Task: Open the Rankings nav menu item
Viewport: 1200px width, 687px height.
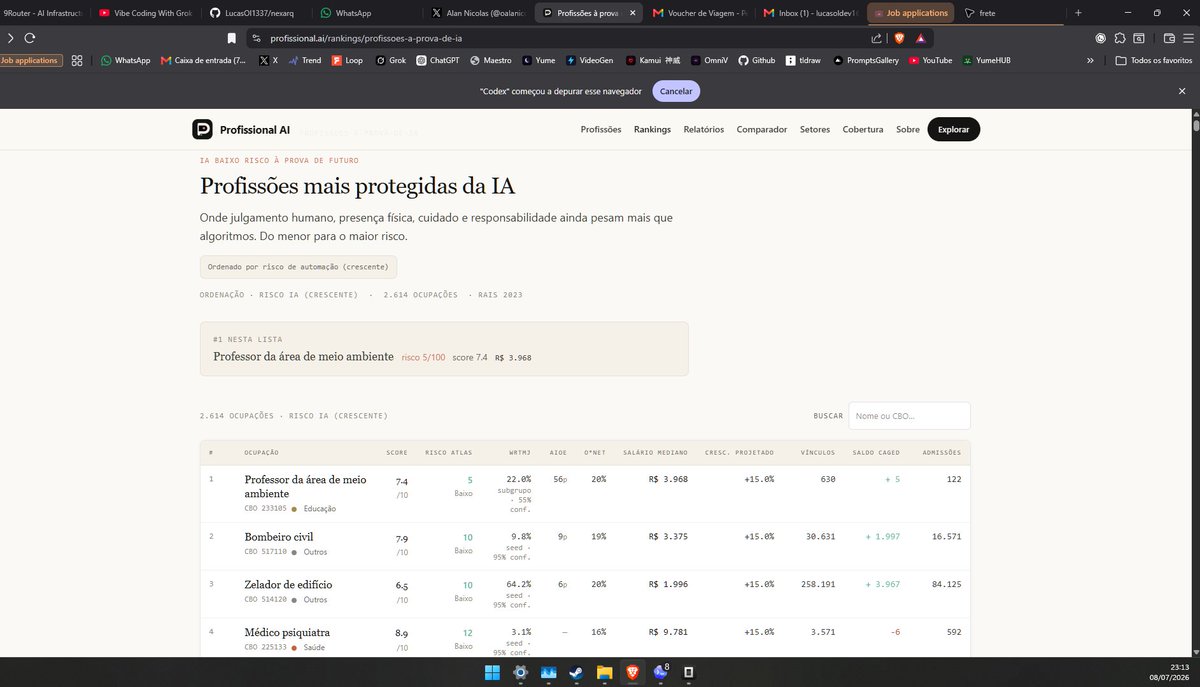Action: 652,130
